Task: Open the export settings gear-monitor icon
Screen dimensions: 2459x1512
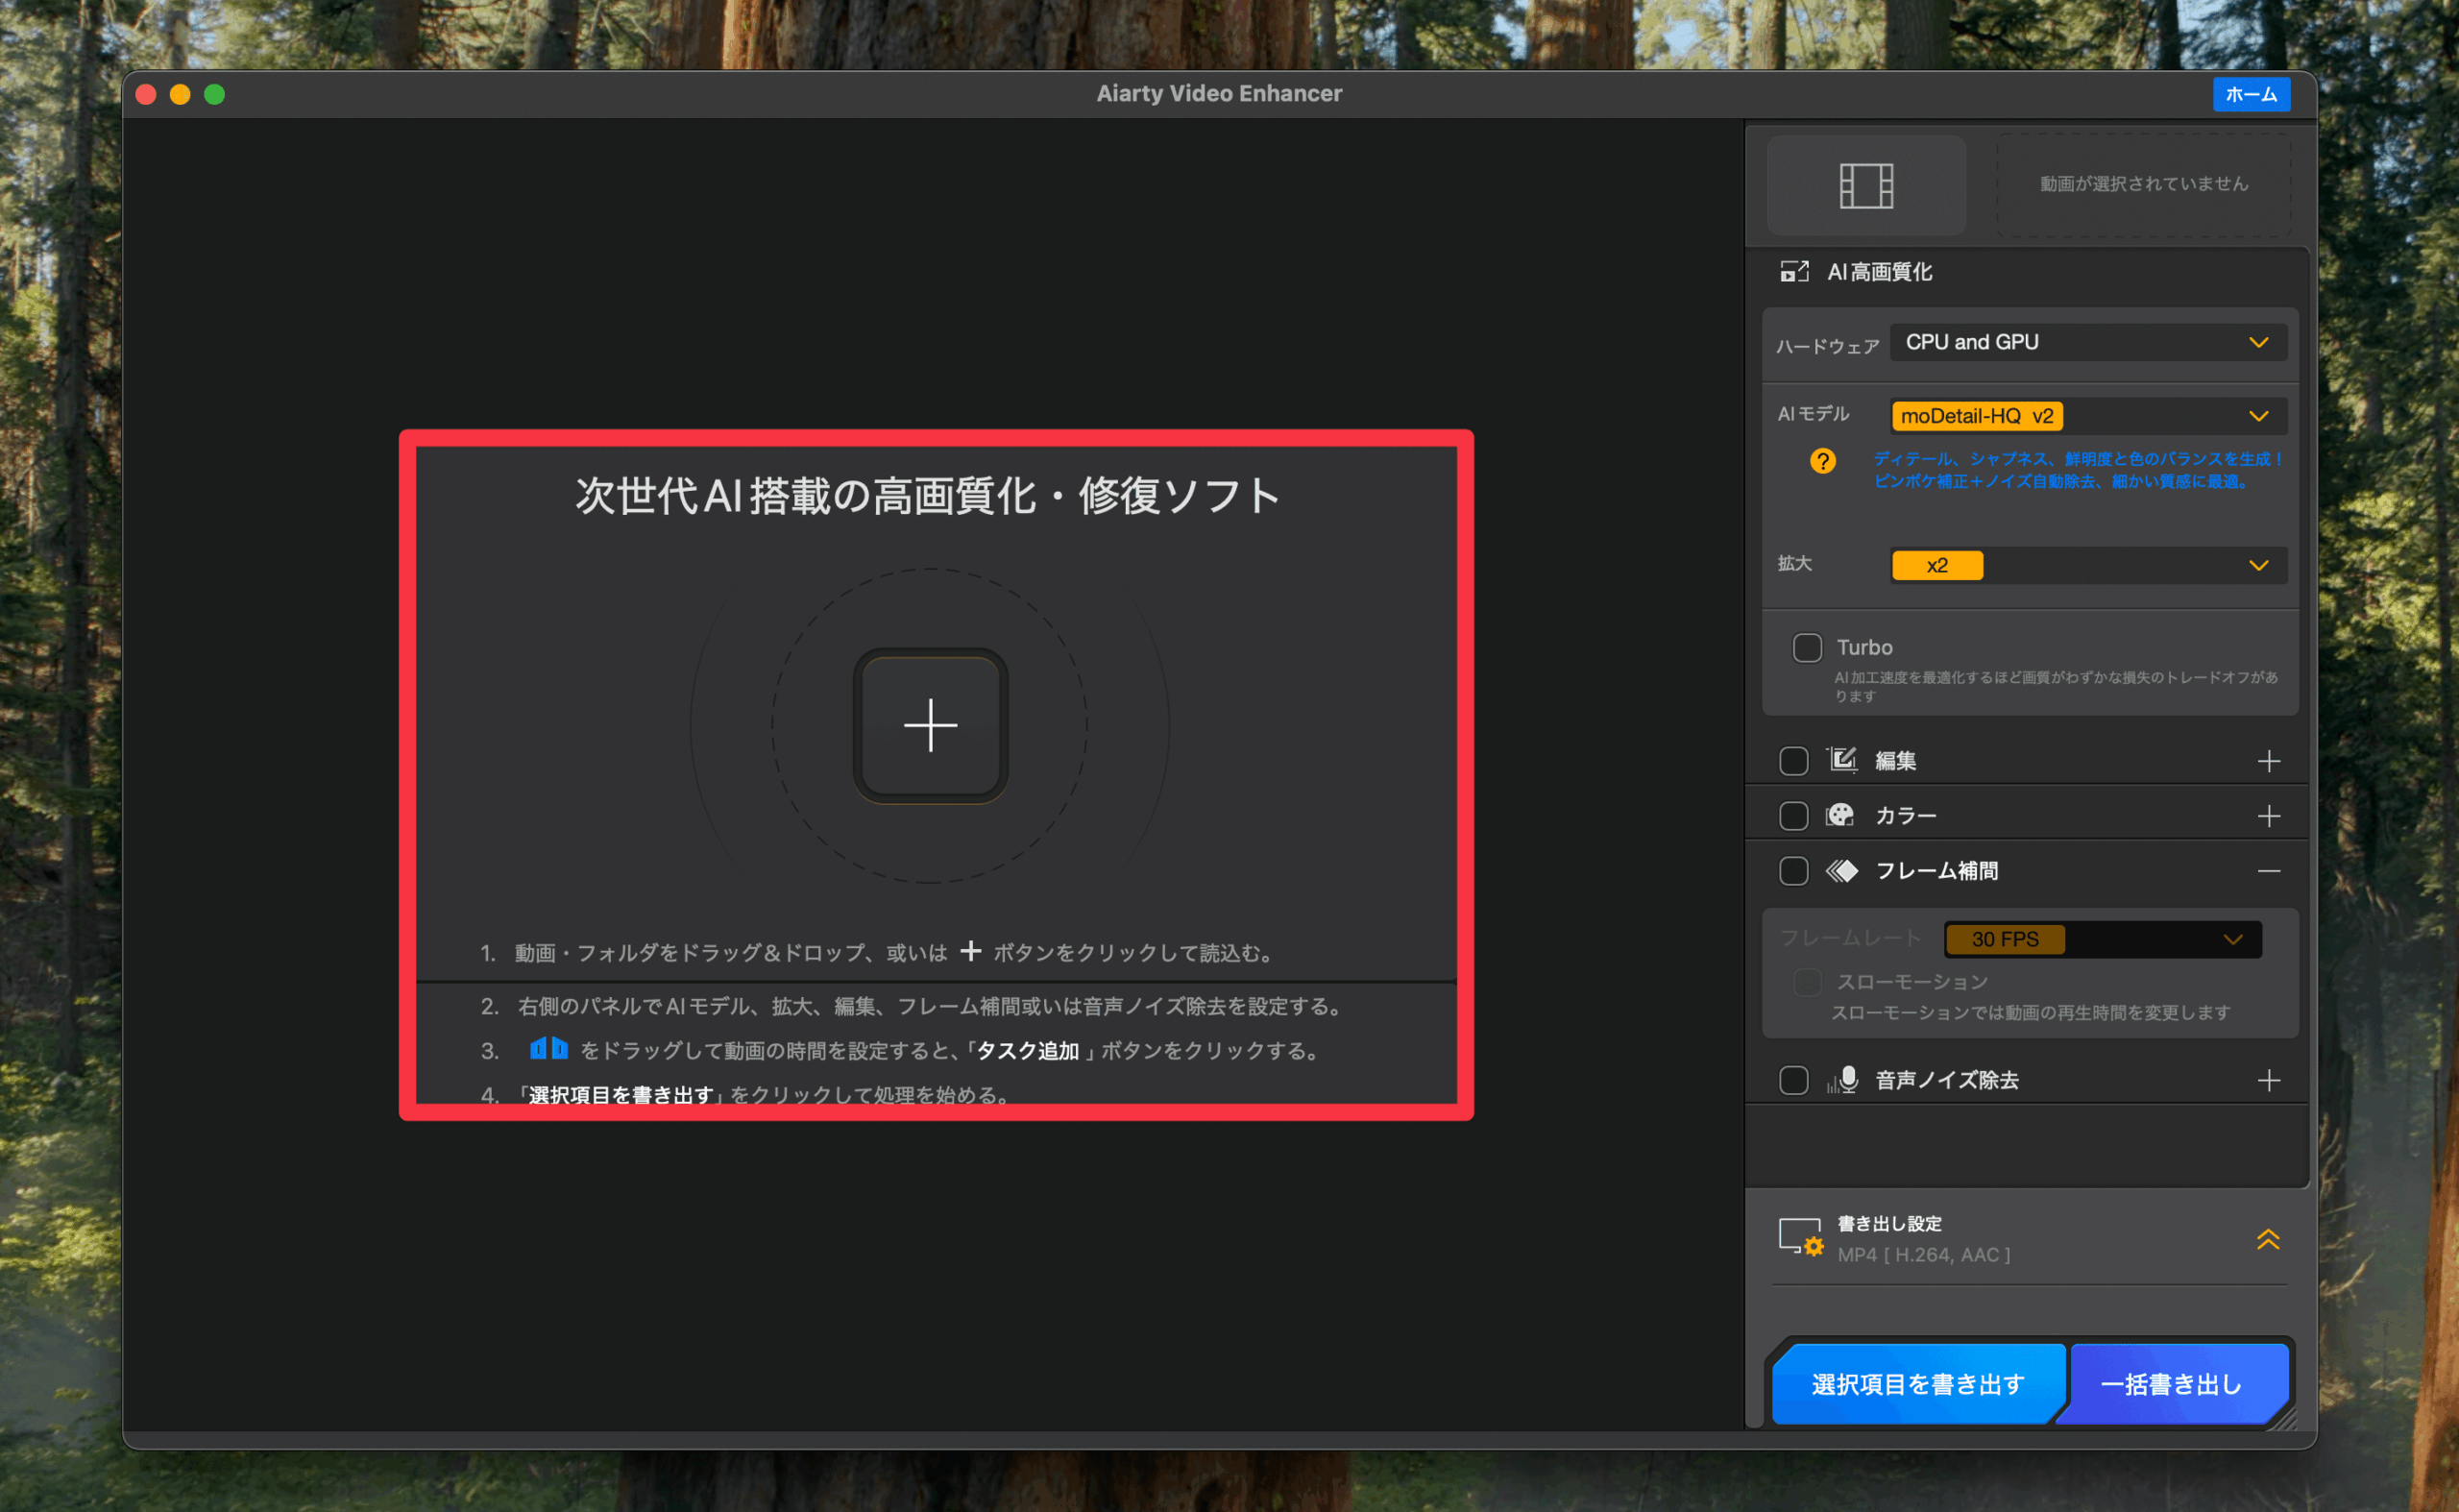Action: (x=1800, y=1237)
